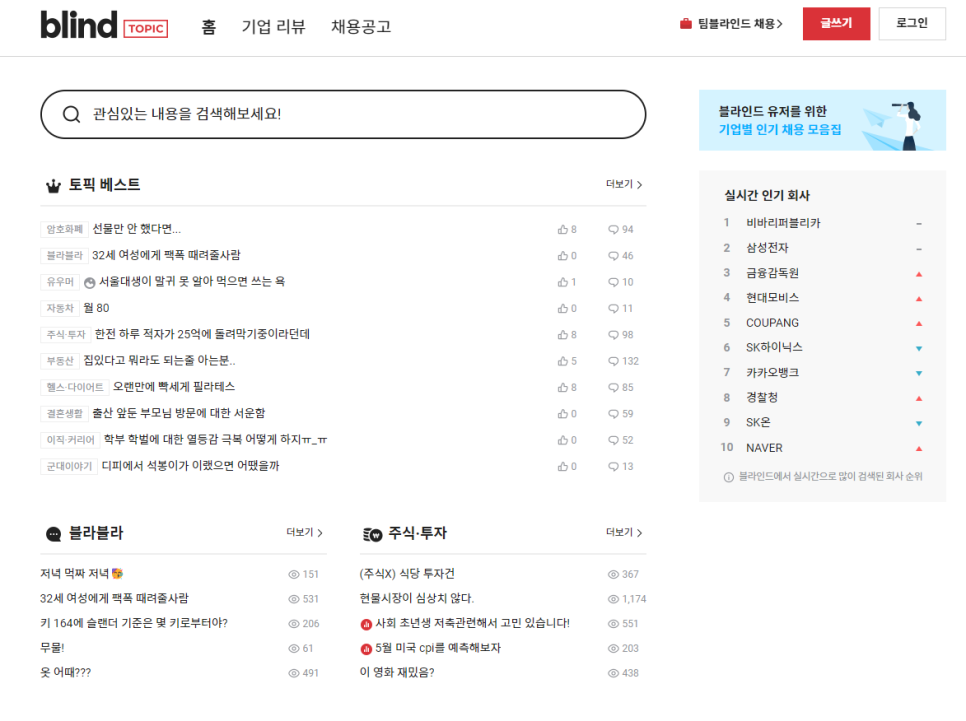Open company 현대모비스 in the ranking
Screen dimensions: 966x721
[x=773, y=298]
